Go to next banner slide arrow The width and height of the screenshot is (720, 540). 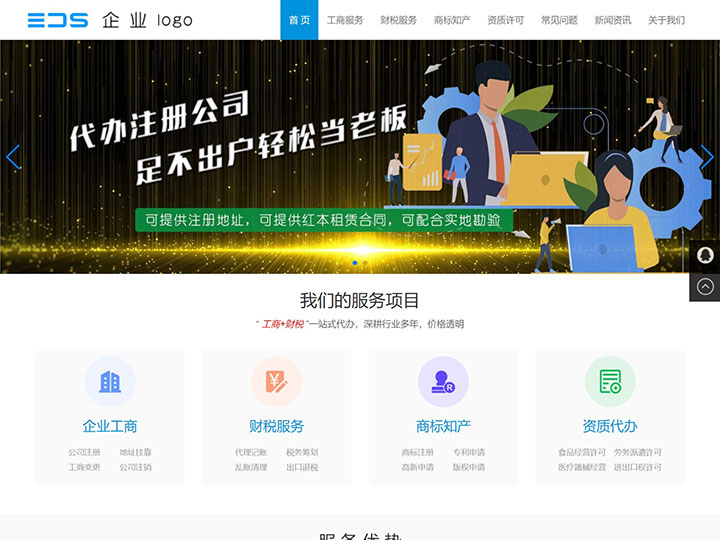point(707,157)
